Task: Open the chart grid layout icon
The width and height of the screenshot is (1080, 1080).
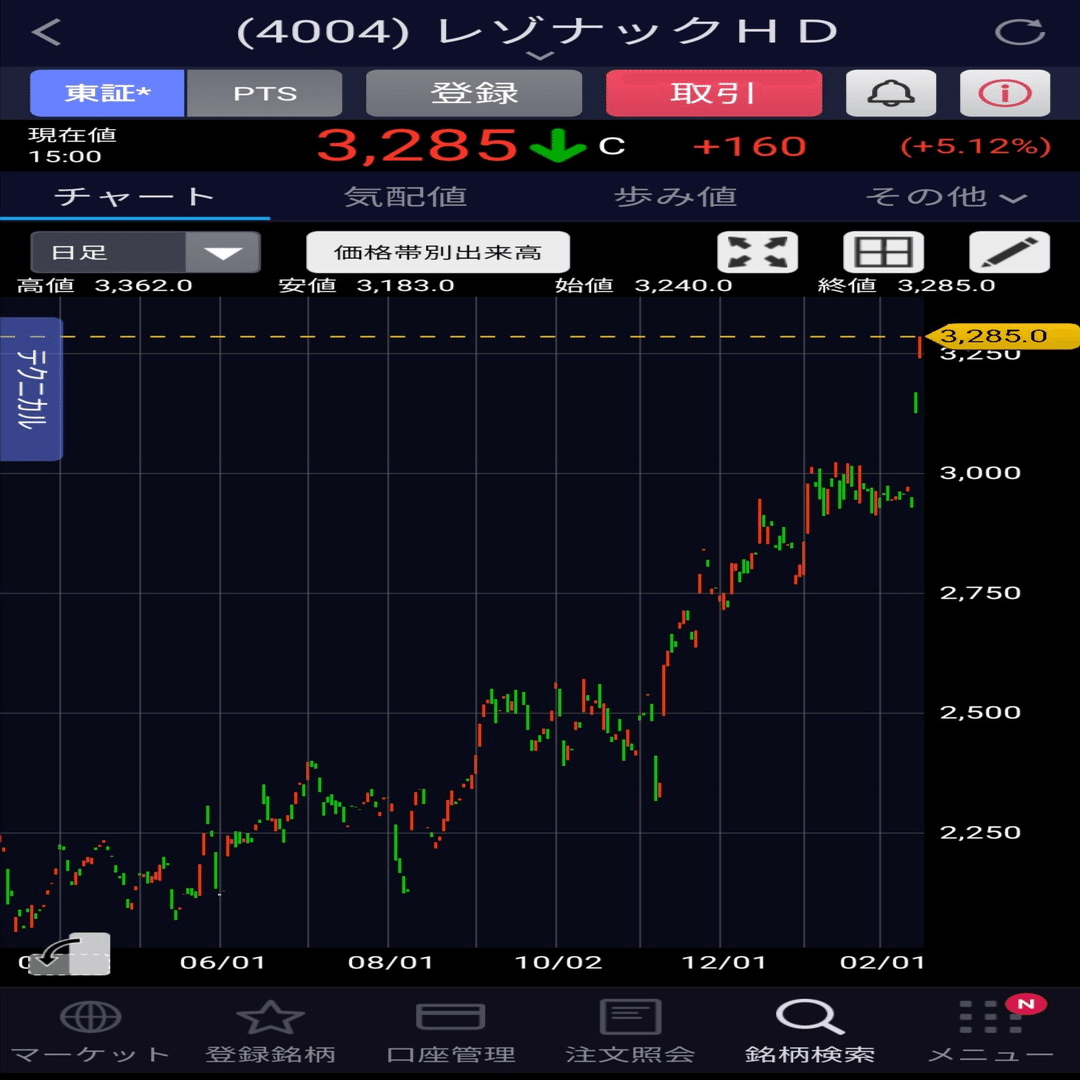Action: click(x=883, y=252)
